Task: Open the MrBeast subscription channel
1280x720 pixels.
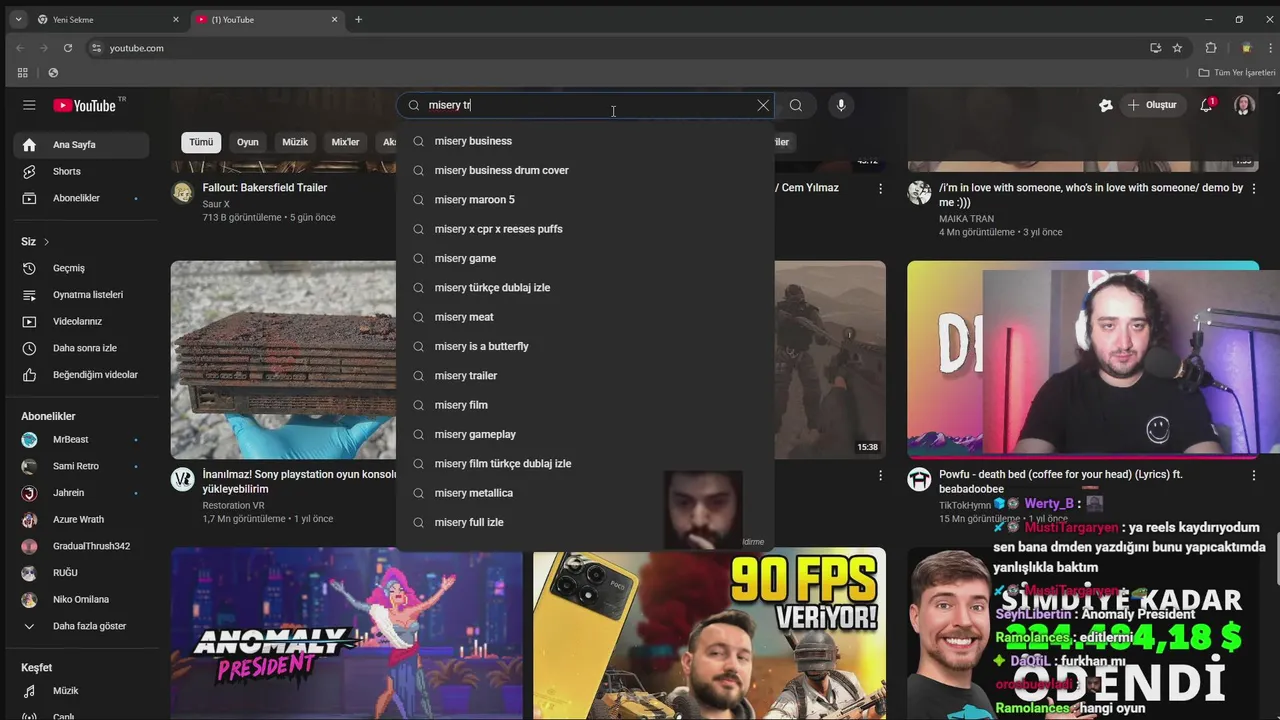Action: 81,440
